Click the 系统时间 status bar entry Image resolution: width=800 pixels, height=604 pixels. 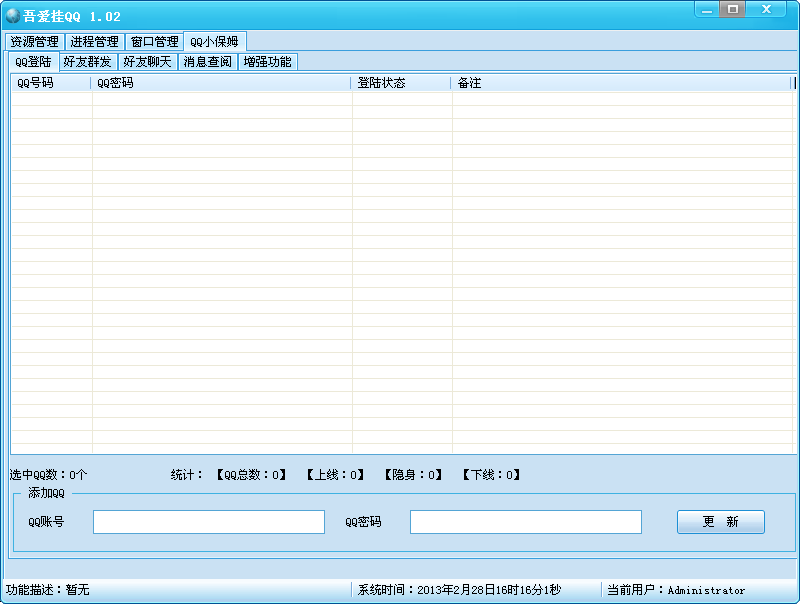(x=459, y=590)
